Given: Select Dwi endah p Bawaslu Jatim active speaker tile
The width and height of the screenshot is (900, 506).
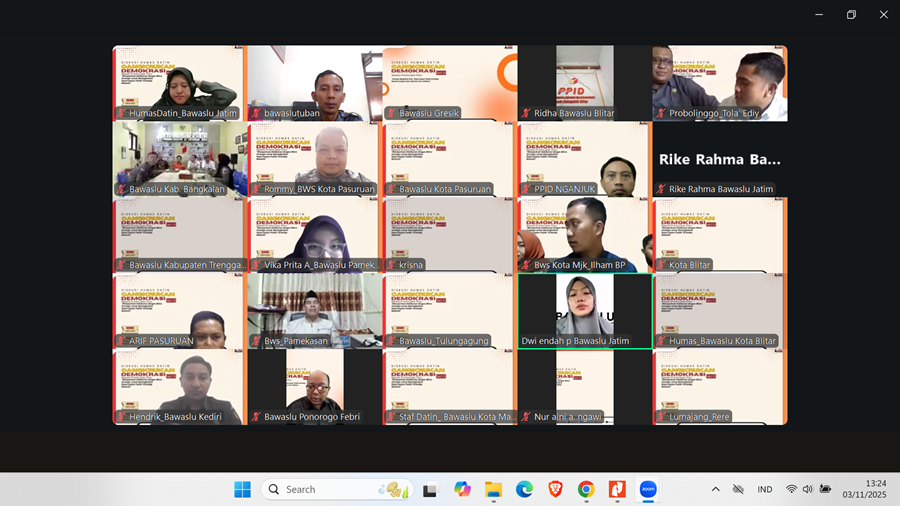Looking at the screenshot, I should click(x=585, y=311).
